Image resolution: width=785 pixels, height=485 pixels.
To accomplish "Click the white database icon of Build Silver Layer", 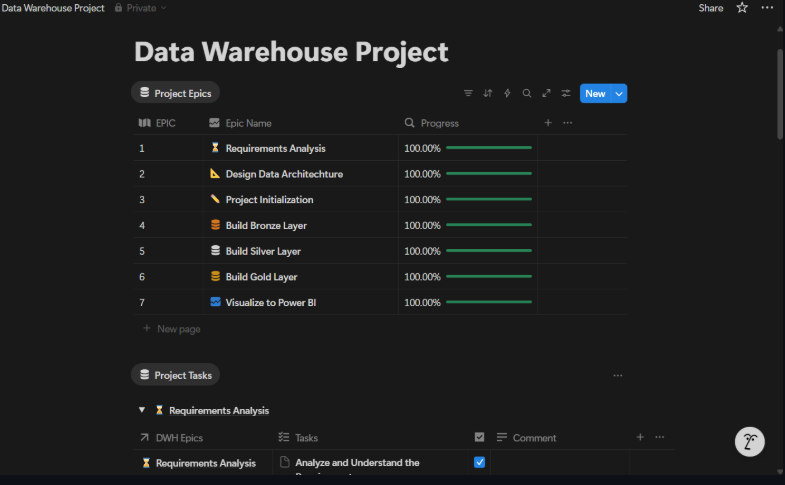I will point(215,250).
